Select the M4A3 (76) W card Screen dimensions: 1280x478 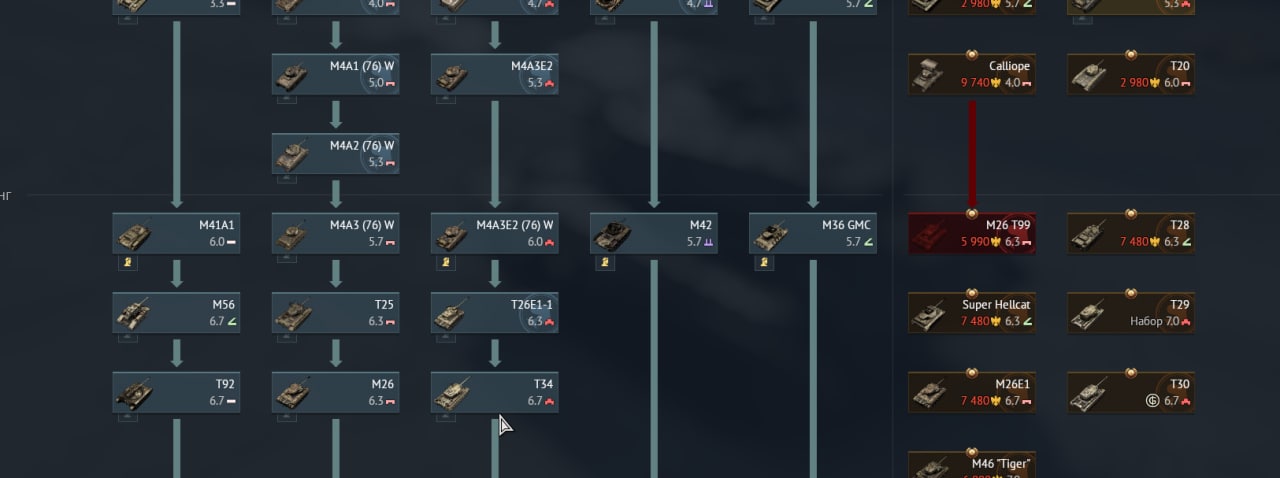pos(335,233)
